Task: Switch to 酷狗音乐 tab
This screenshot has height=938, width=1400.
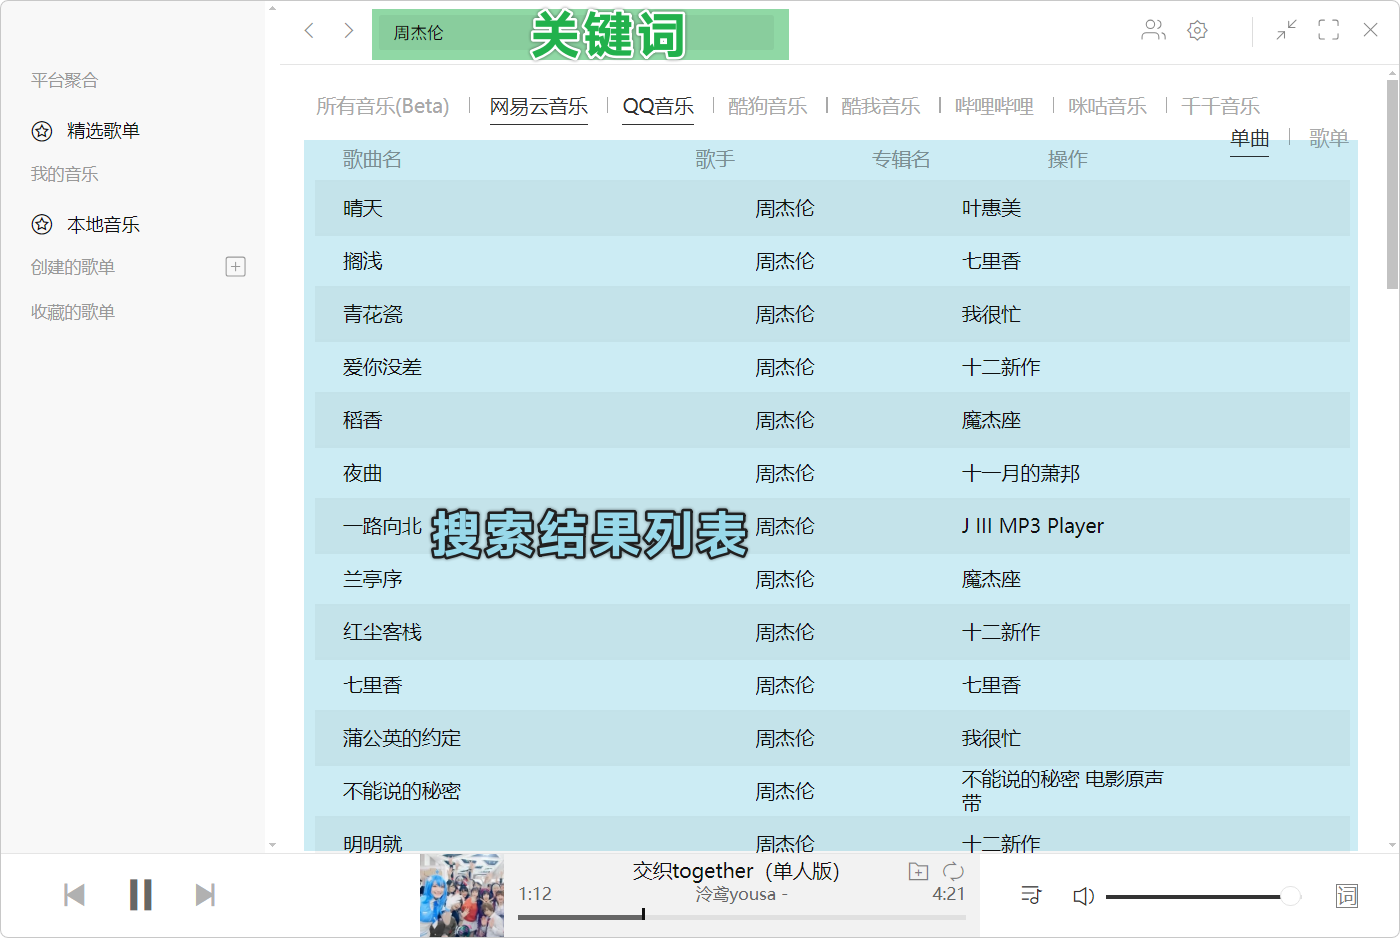Action: click(767, 106)
